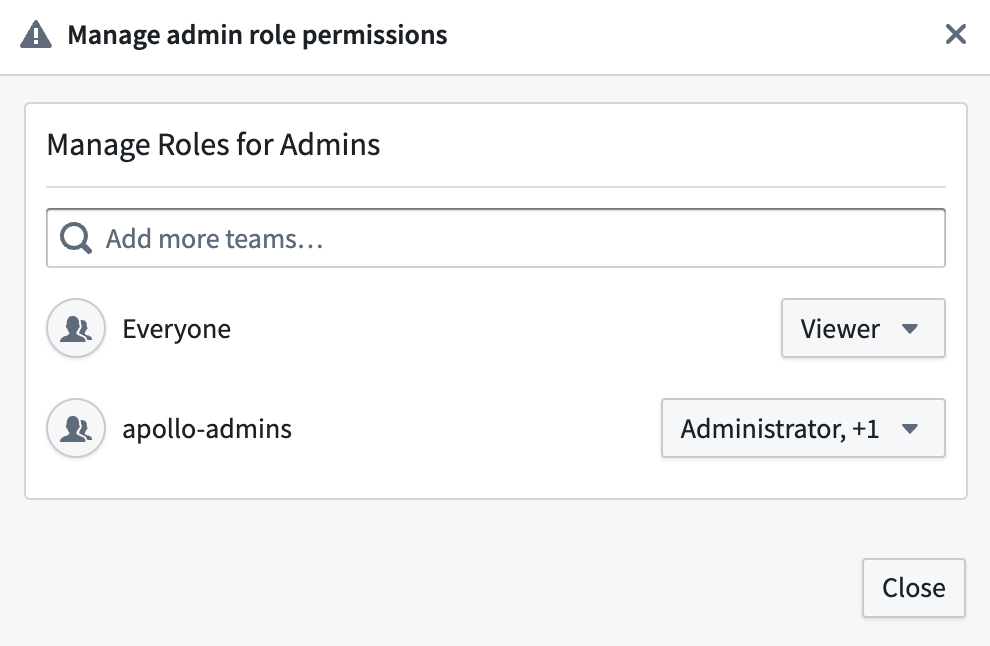Click the caret arrow beside Viewer
The height and width of the screenshot is (646, 990).
(x=910, y=328)
